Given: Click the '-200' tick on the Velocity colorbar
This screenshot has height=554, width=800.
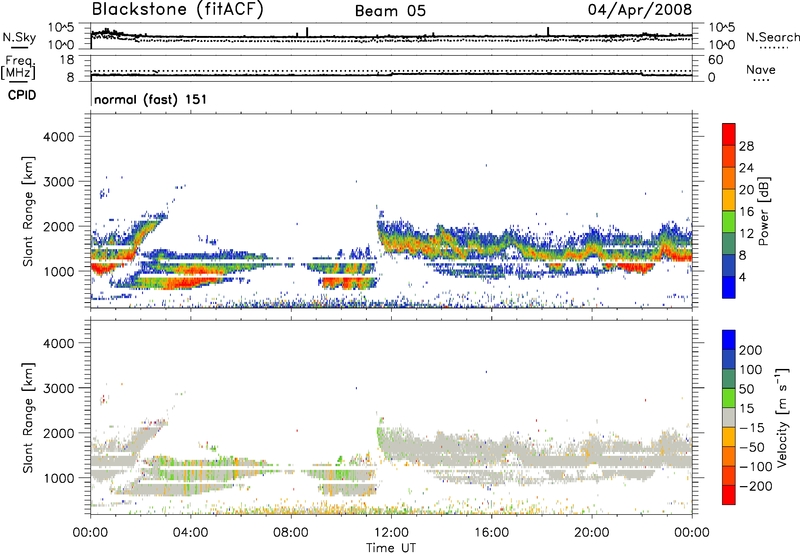Looking at the screenshot, I should point(756,486).
